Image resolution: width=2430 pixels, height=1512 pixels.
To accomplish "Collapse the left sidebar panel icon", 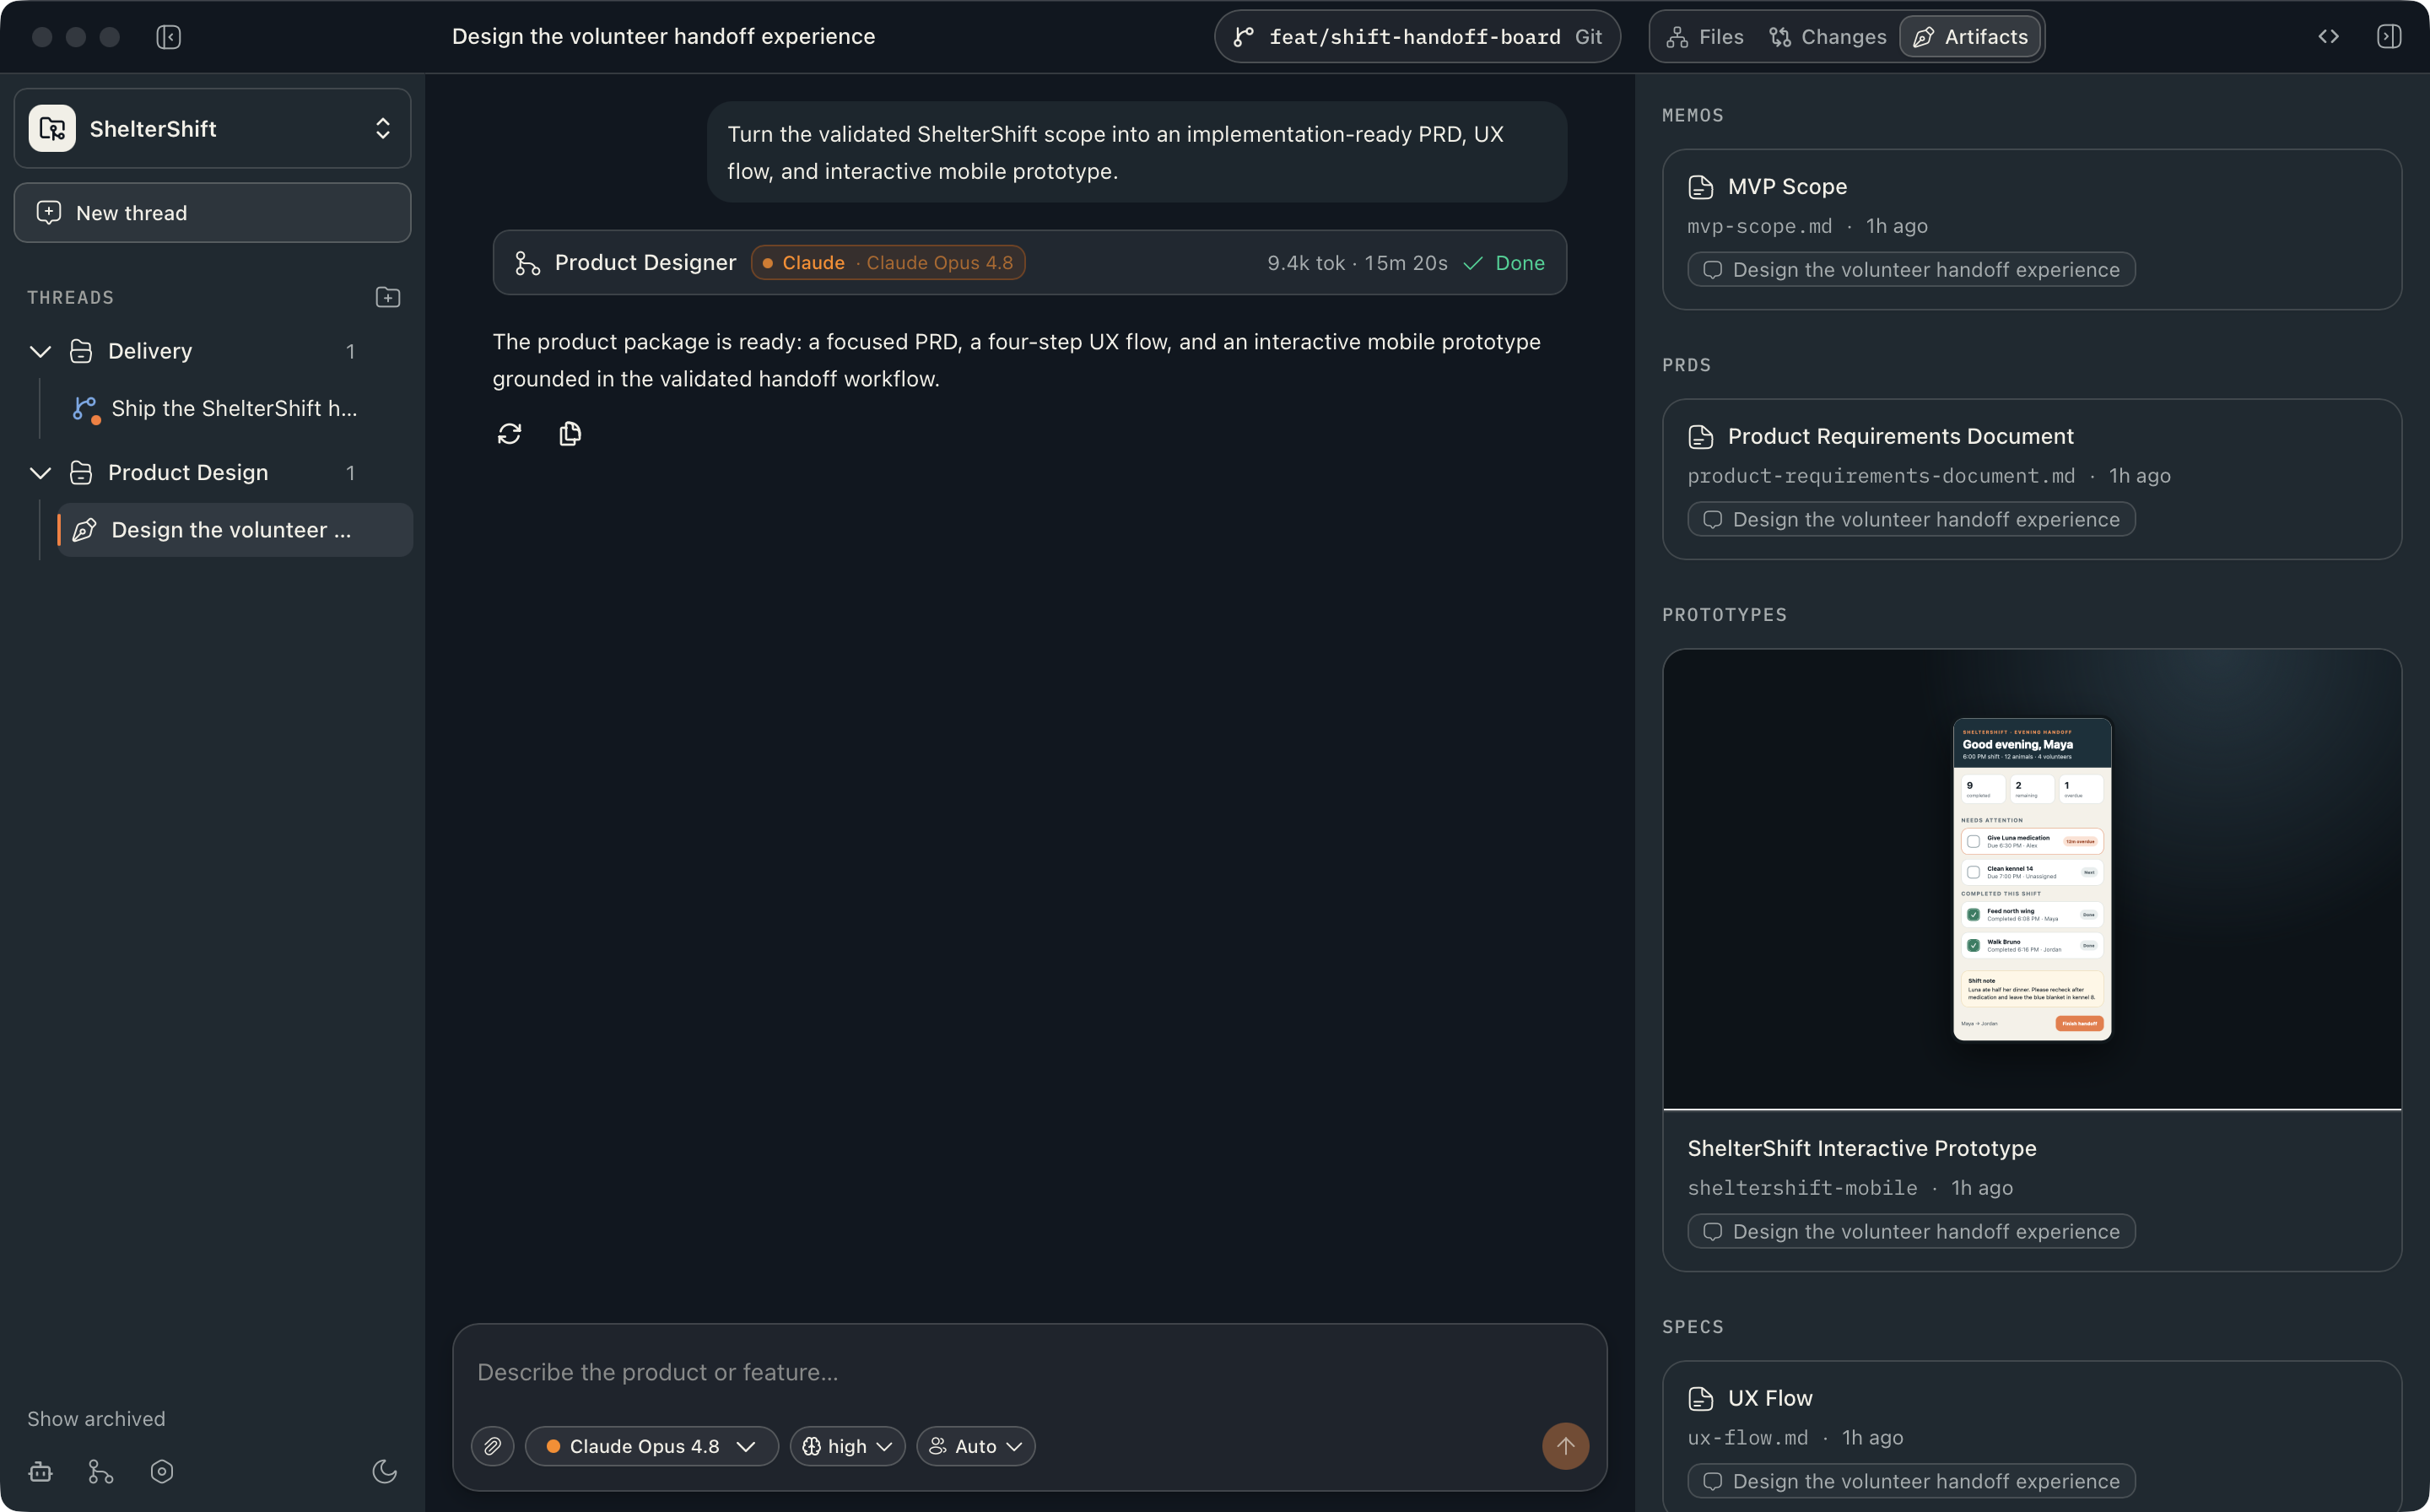I will click(168, 37).
